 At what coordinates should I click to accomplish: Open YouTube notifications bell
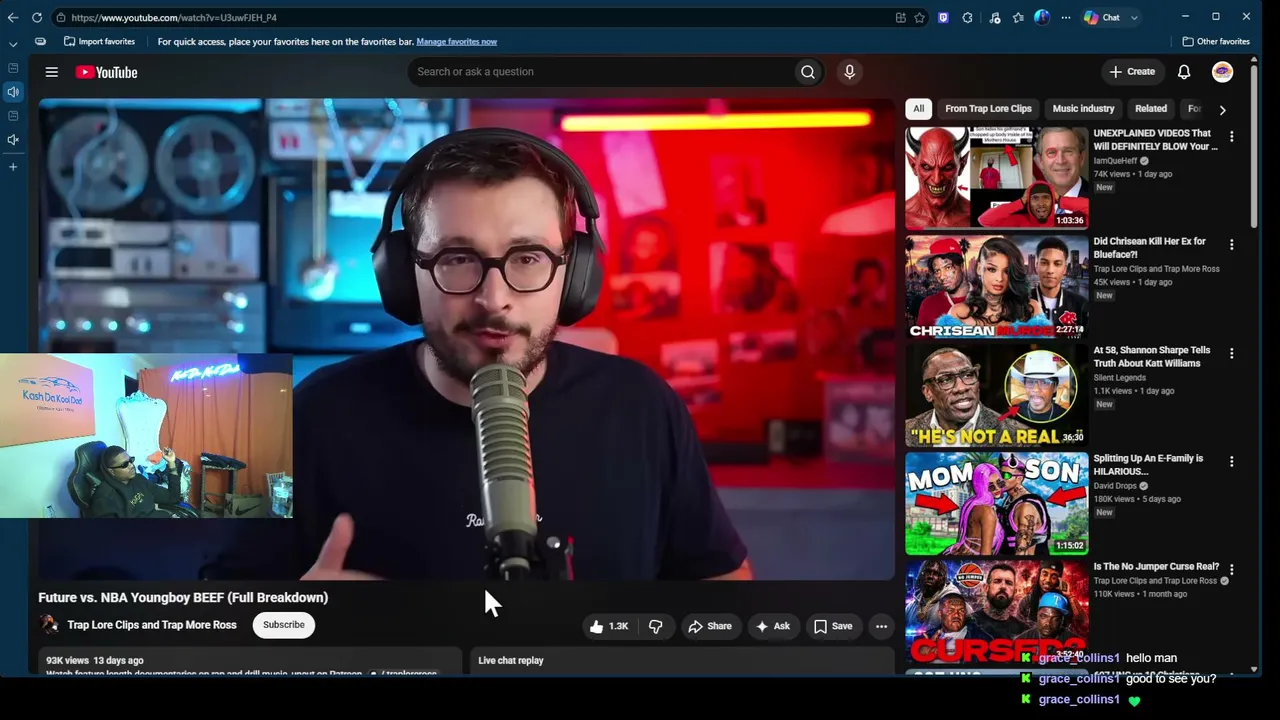(1184, 72)
